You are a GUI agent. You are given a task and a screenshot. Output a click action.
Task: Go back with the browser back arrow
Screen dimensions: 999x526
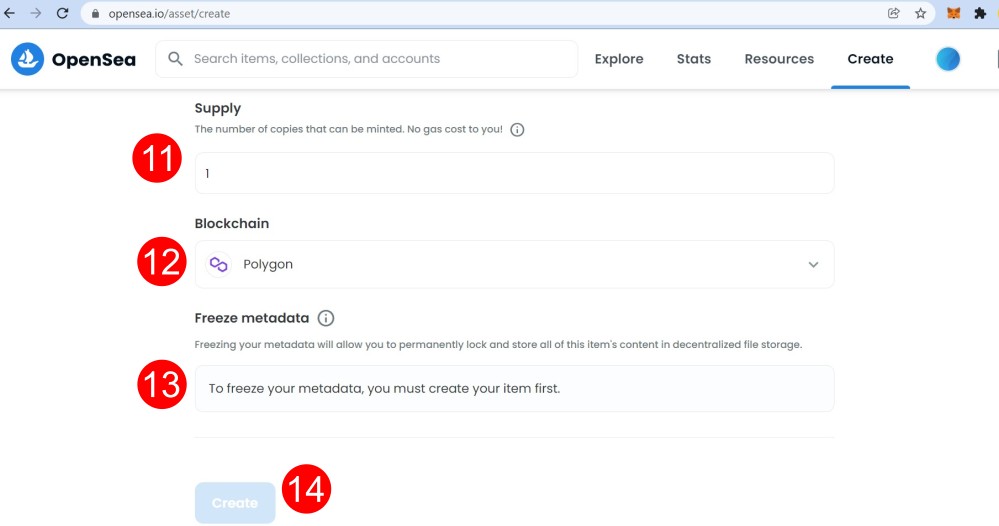click(x=10, y=13)
